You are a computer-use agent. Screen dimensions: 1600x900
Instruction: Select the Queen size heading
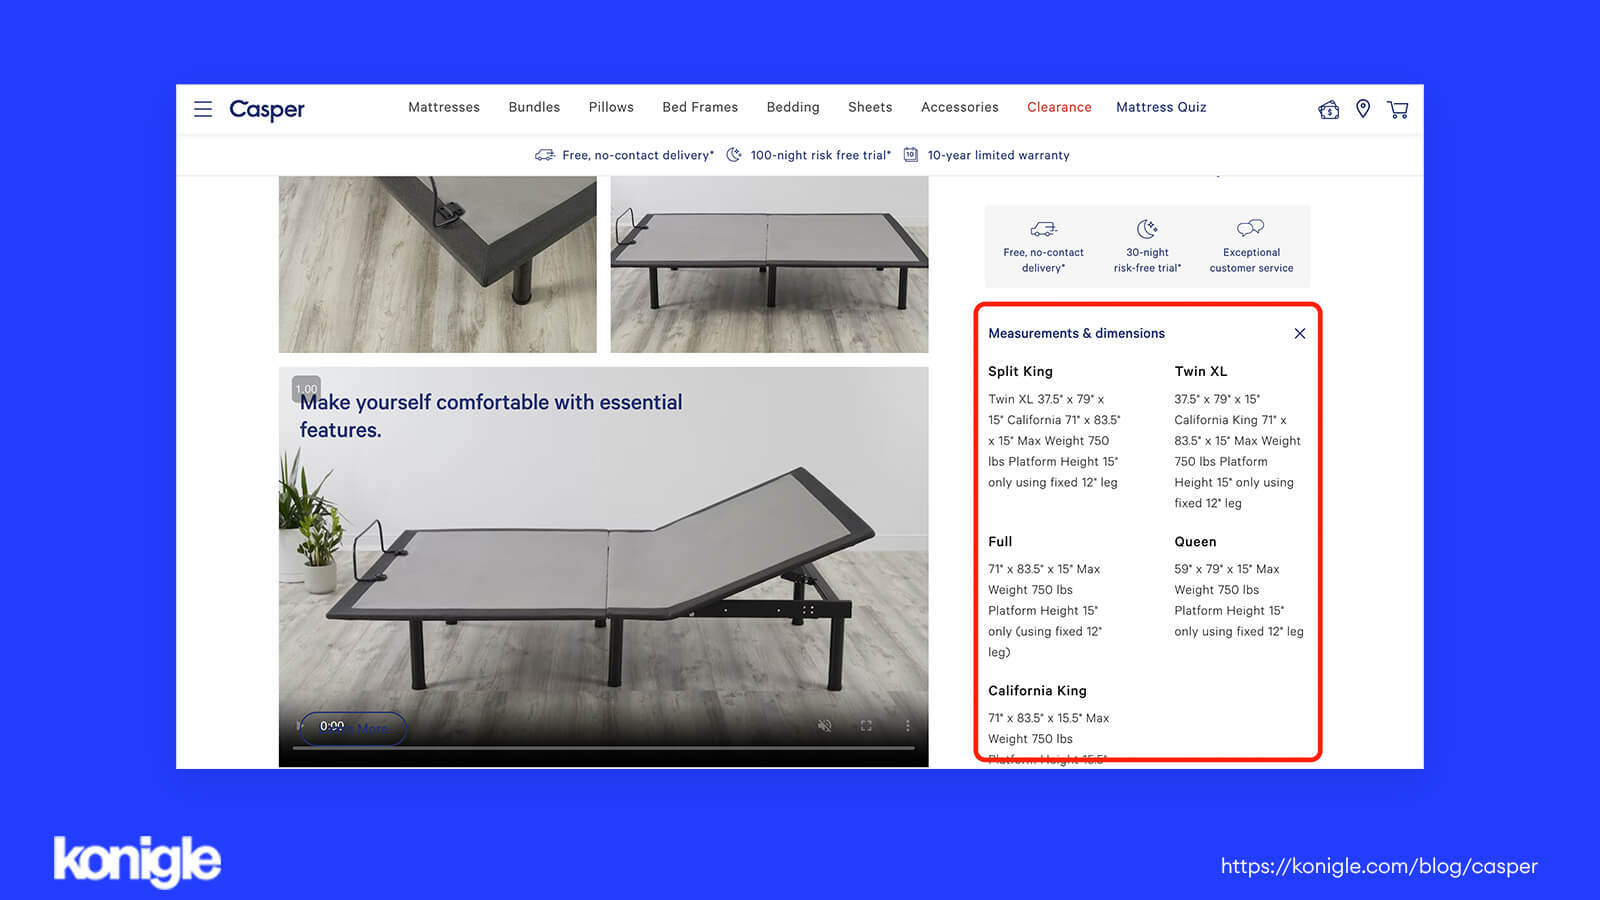tap(1195, 541)
